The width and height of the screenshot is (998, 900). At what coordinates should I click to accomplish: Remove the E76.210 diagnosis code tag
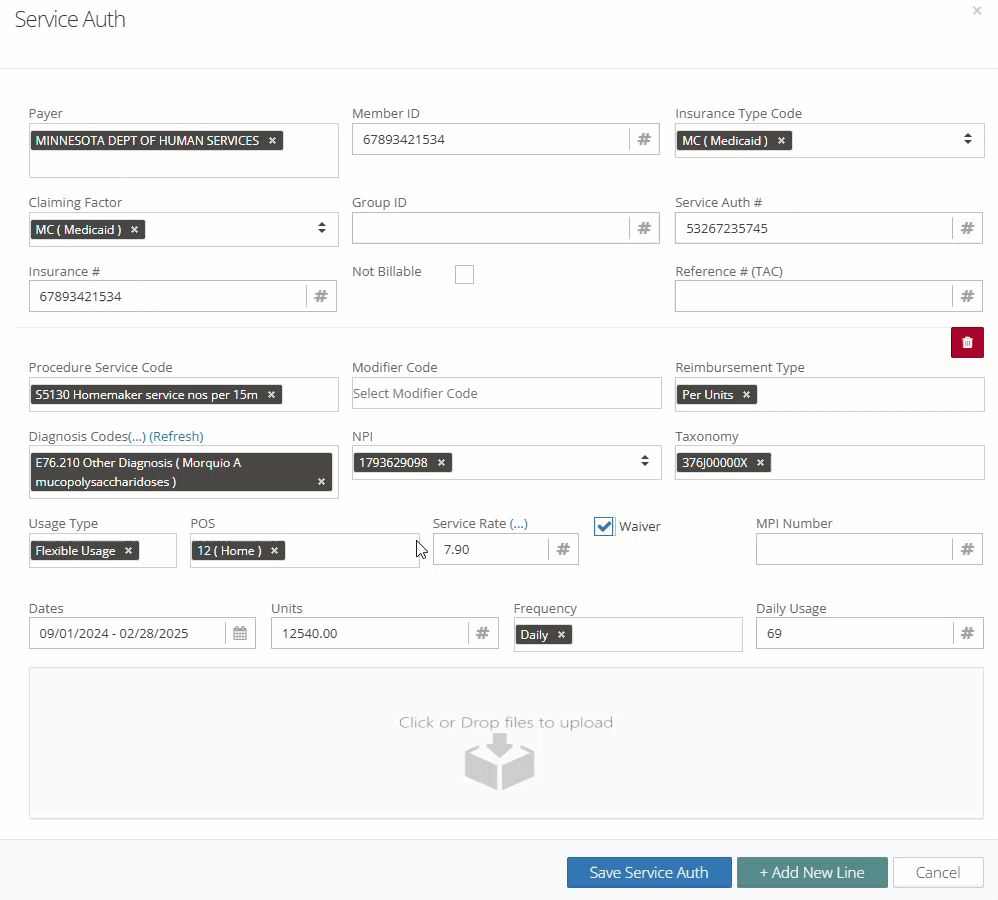pyautogui.click(x=321, y=482)
